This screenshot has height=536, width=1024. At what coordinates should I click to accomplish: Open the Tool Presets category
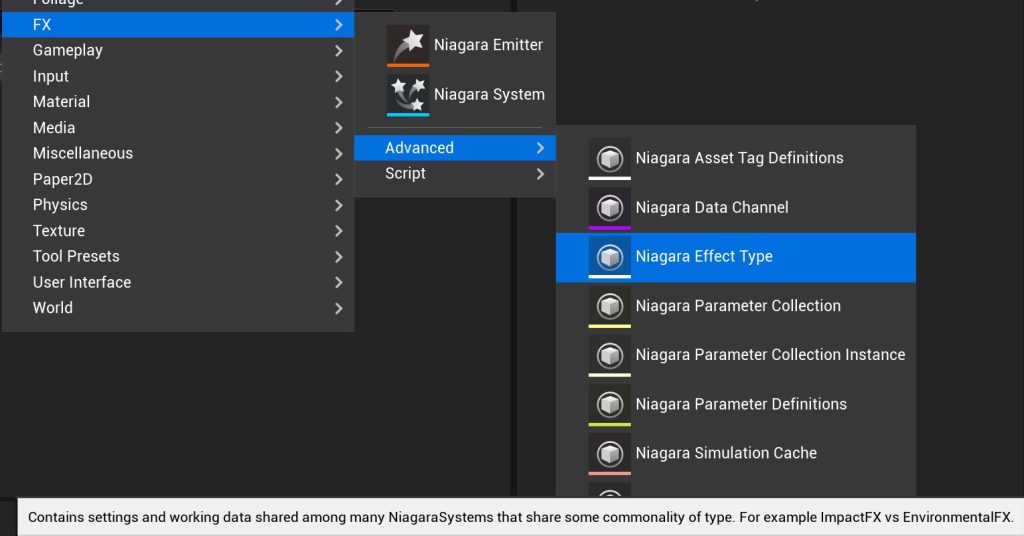[178, 257]
